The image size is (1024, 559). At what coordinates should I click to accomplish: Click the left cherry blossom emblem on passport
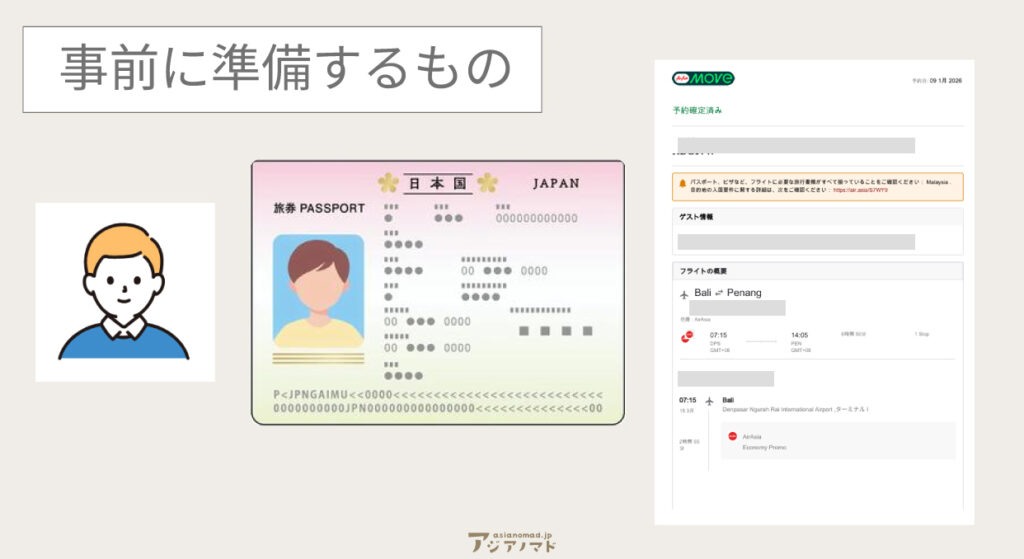(x=388, y=183)
